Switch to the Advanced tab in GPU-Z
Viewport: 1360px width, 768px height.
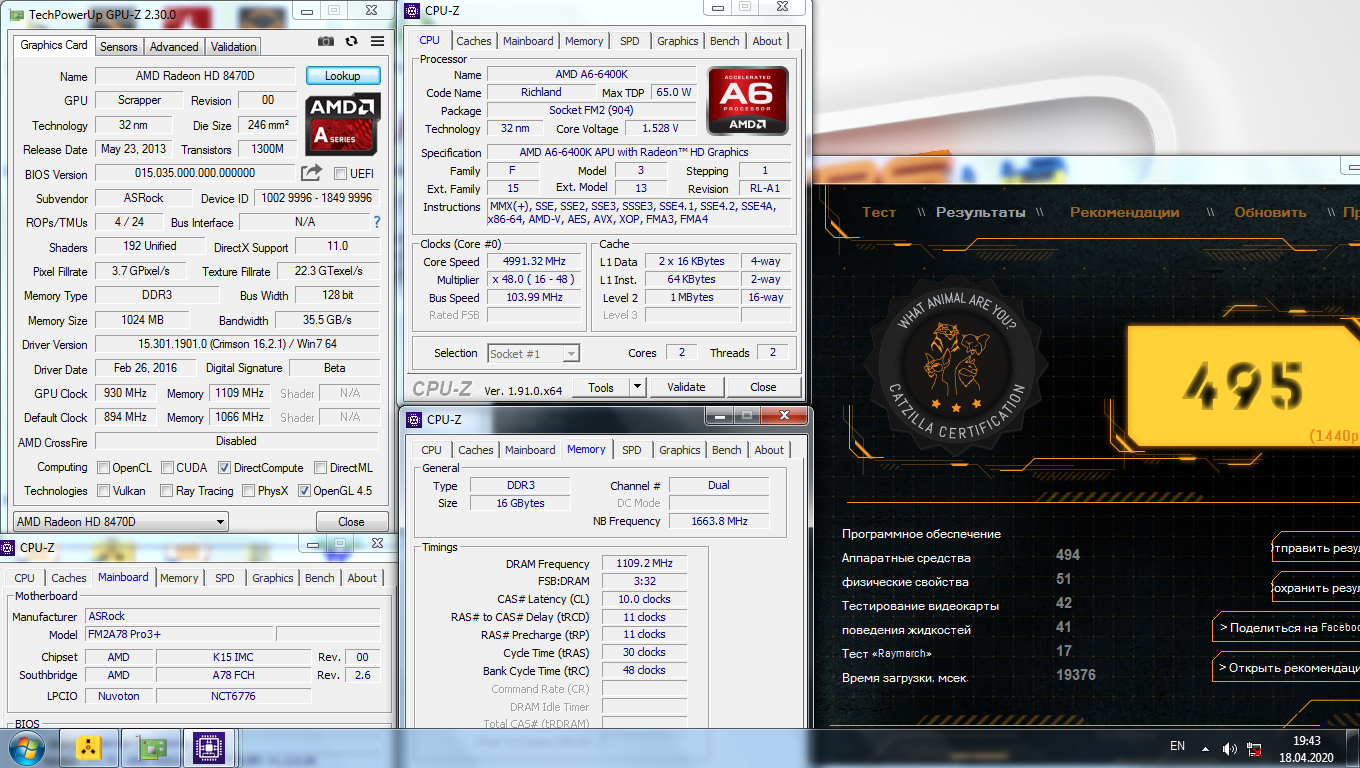click(x=174, y=46)
